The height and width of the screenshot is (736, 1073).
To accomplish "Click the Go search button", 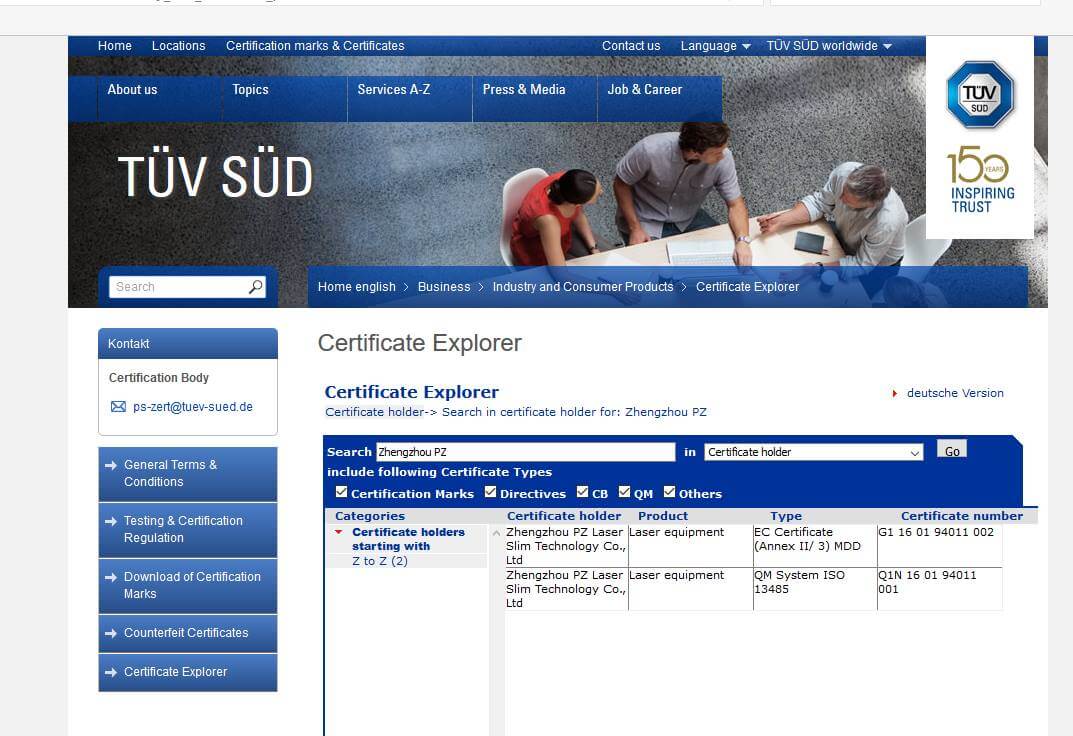I will pyautogui.click(x=952, y=450).
